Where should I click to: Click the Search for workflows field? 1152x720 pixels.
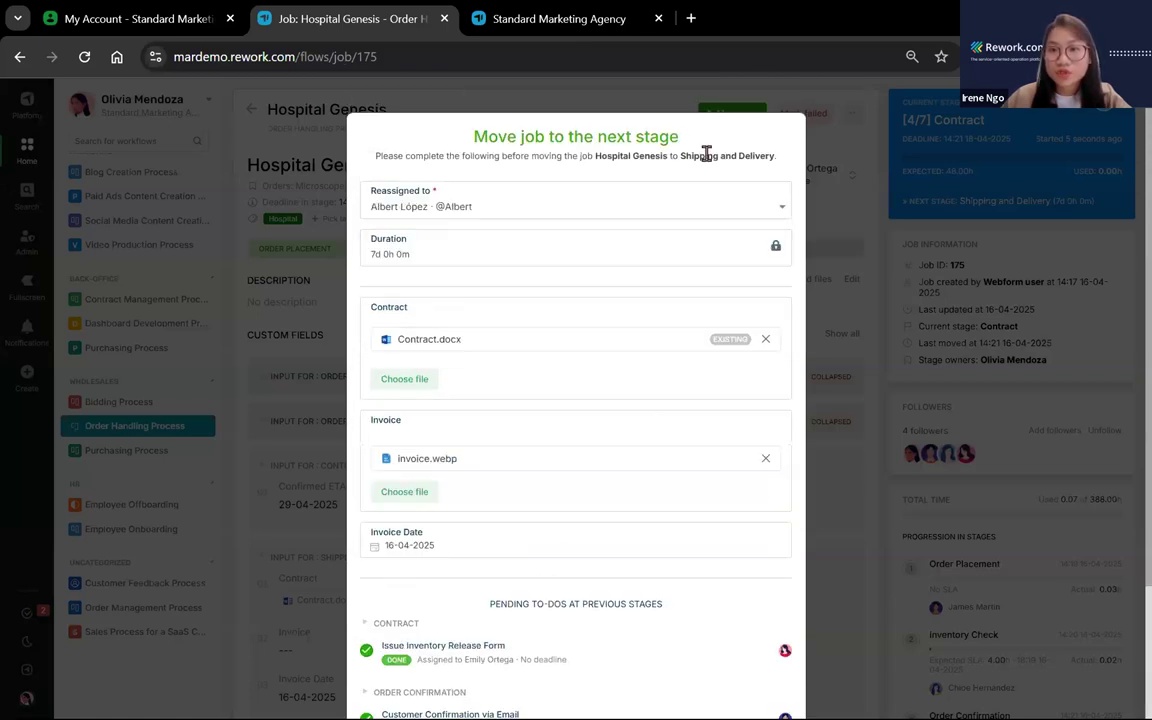pyautogui.click(x=137, y=140)
